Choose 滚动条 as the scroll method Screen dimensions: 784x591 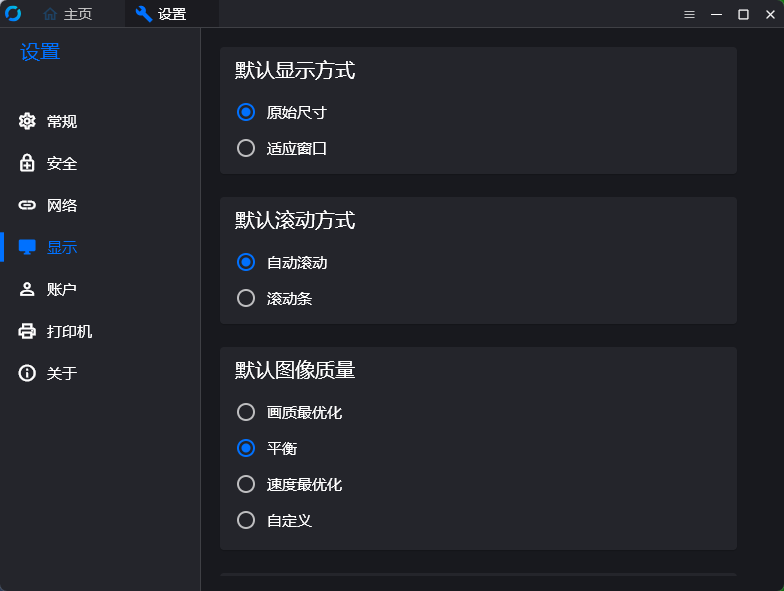pyautogui.click(x=246, y=299)
